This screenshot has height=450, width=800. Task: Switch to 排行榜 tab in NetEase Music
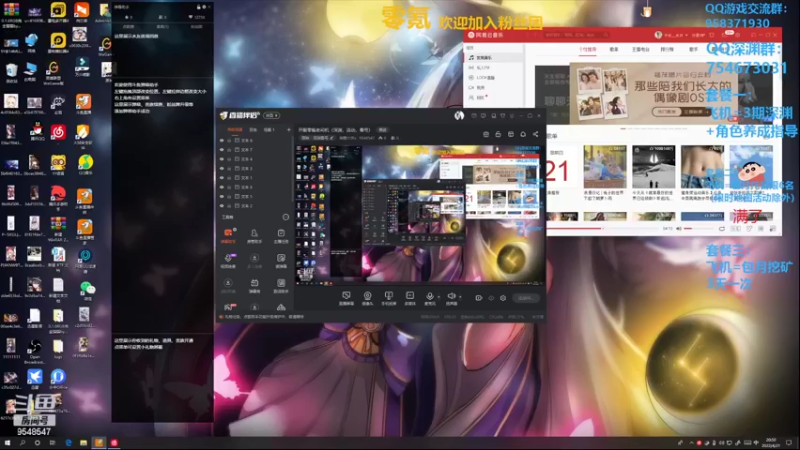click(667, 49)
